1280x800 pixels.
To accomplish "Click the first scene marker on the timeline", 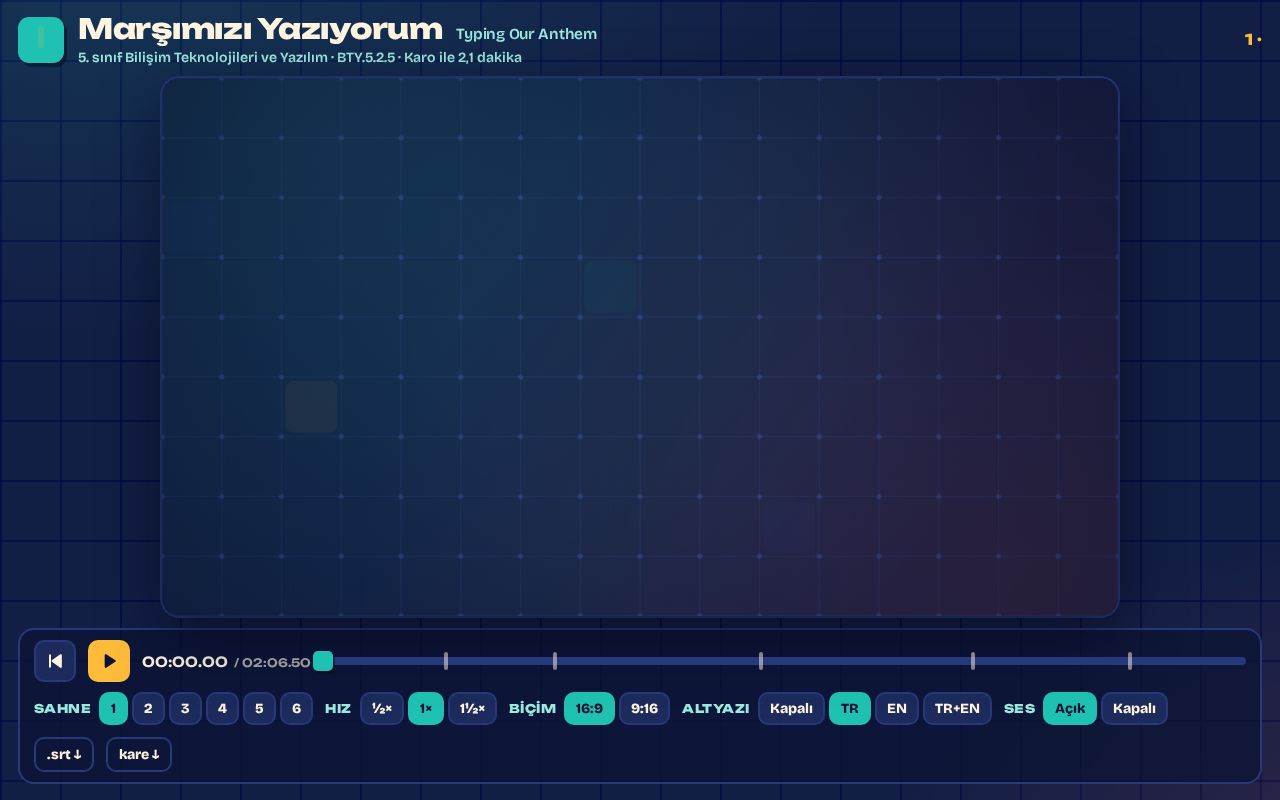I will (x=446, y=661).
